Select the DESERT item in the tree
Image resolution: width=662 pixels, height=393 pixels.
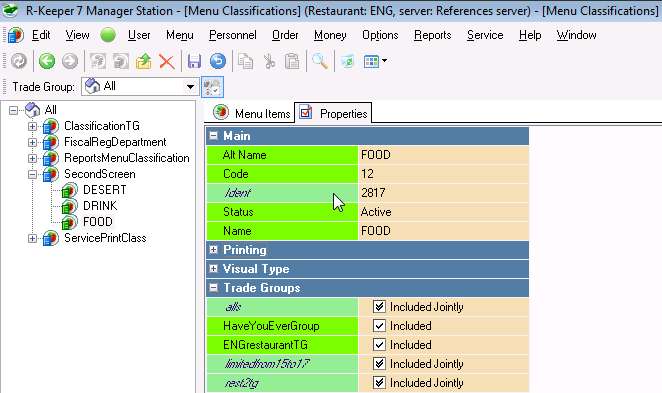[105, 190]
